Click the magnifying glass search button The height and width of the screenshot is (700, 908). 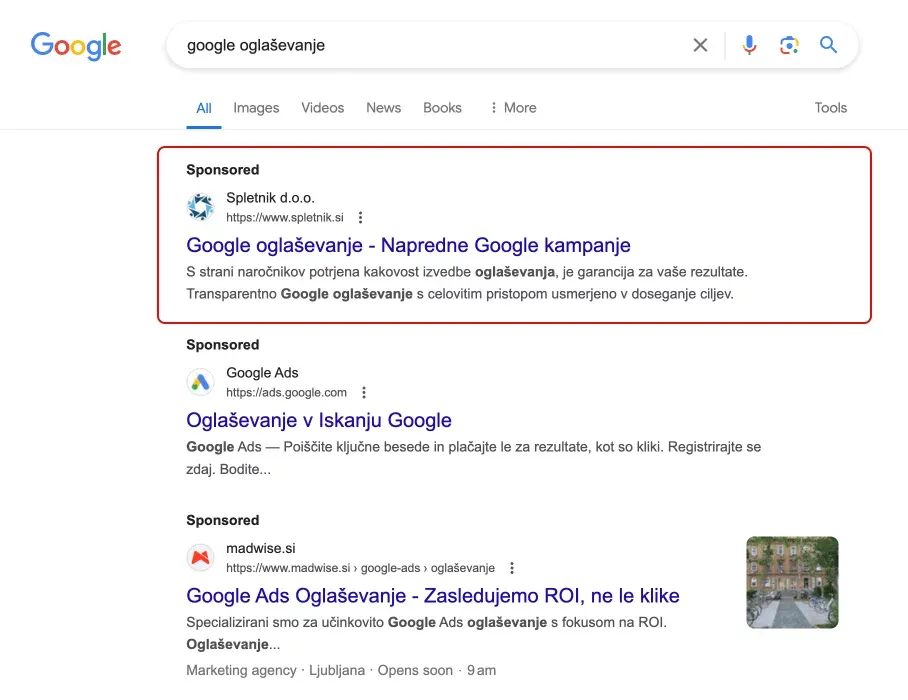828,45
